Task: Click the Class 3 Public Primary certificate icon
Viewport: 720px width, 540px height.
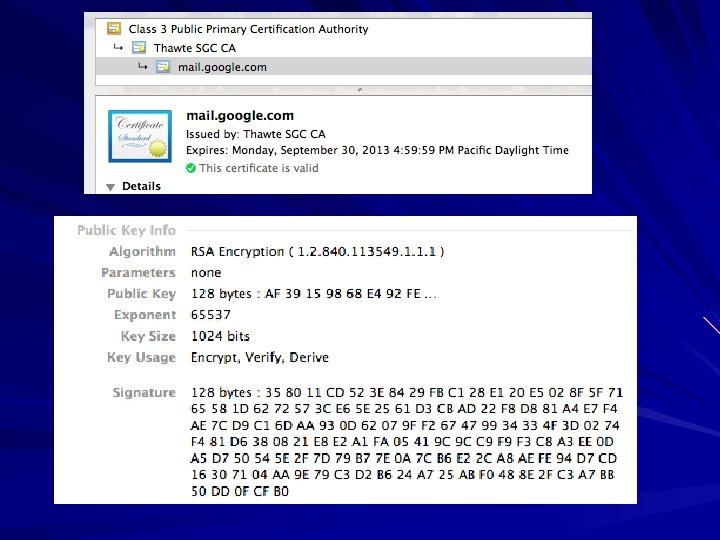Action: point(114,28)
